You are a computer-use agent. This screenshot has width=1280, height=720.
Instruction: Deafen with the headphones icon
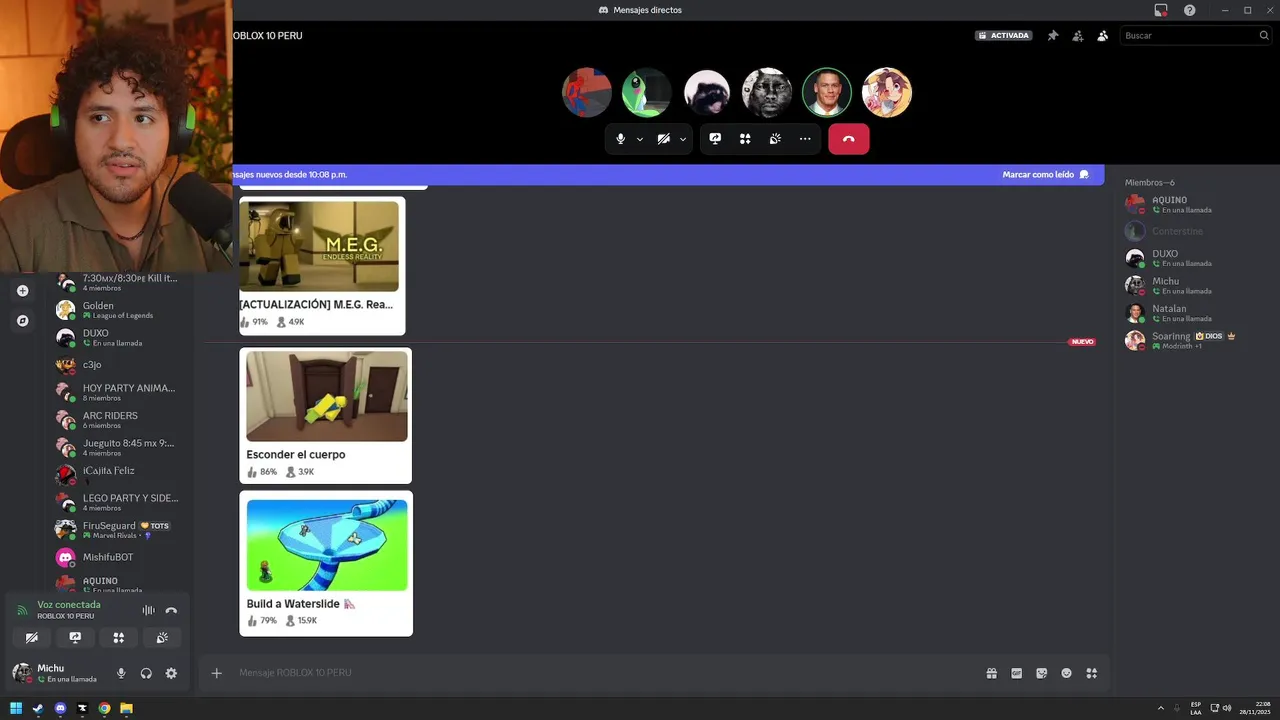point(146,673)
